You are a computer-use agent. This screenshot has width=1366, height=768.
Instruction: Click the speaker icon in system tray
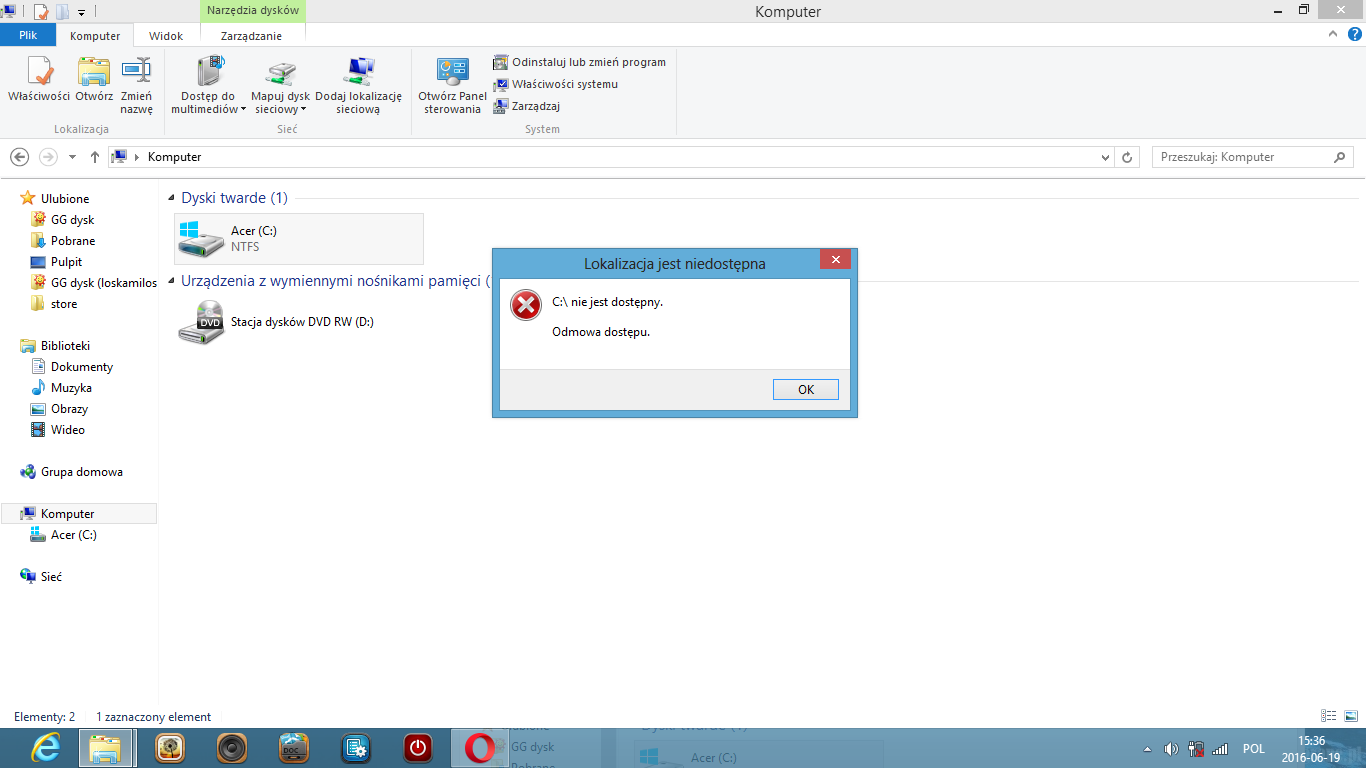tap(1172, 748)
